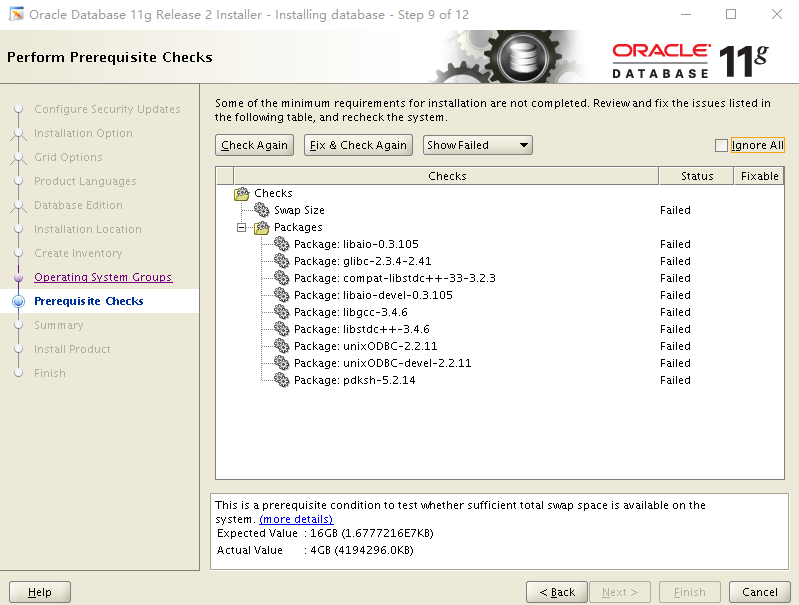
Task: Click the Actual Value 4GB text
Action: pyautogui.click(x=315, y=550)
